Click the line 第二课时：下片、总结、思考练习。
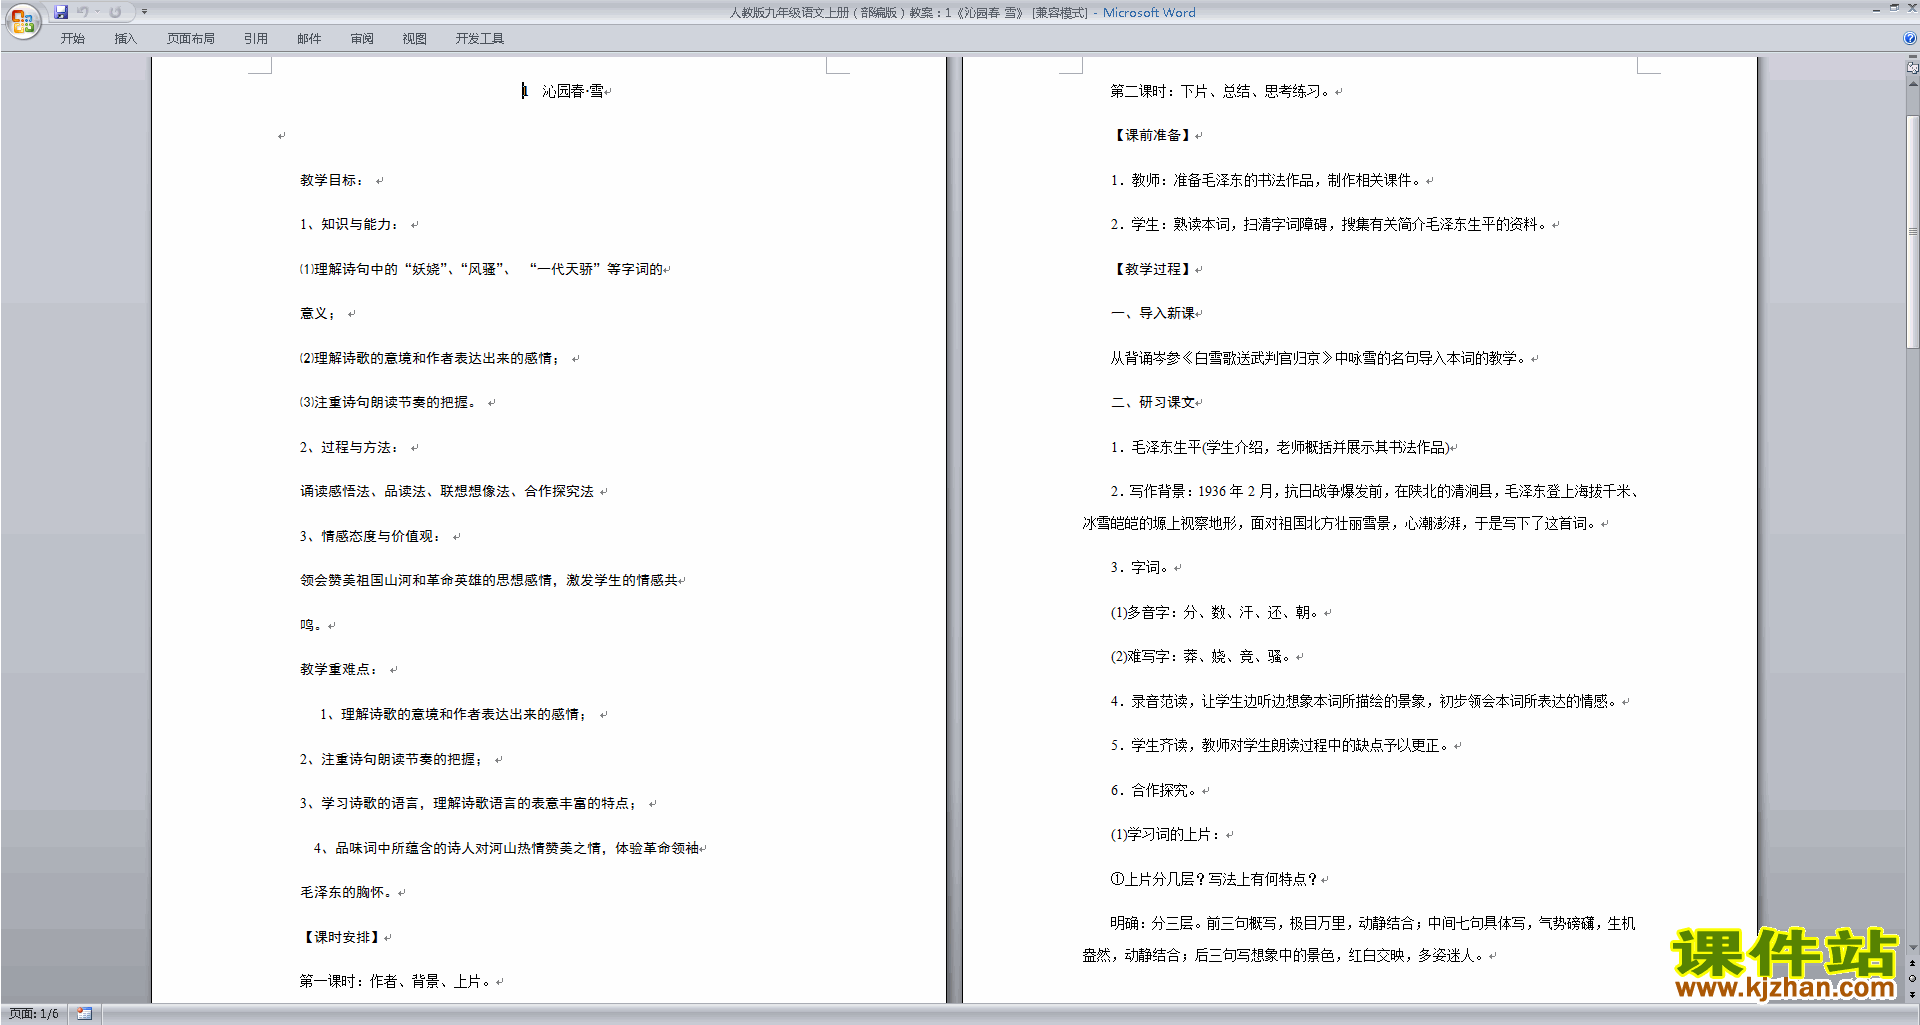The image size is (1920, 1025). coord(1220,91)
